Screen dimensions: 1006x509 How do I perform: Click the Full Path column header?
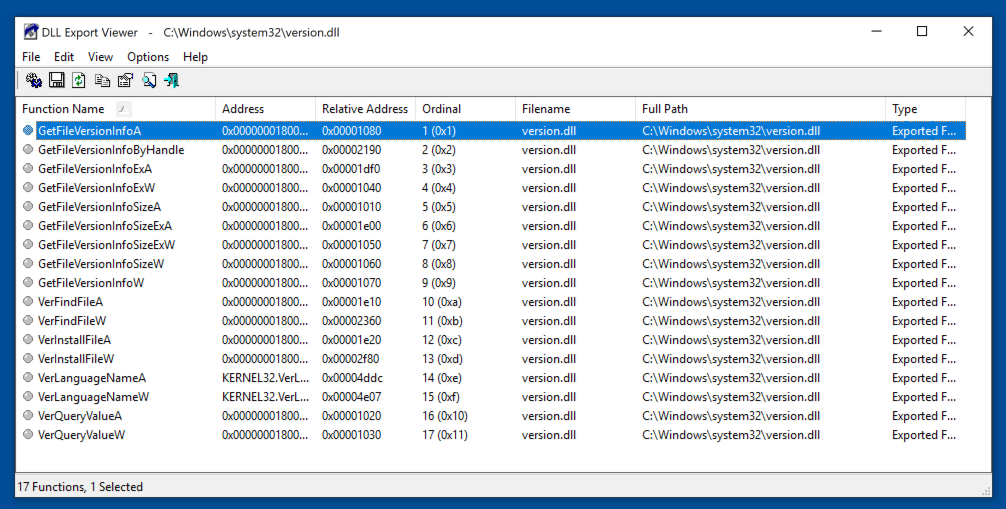665,109
